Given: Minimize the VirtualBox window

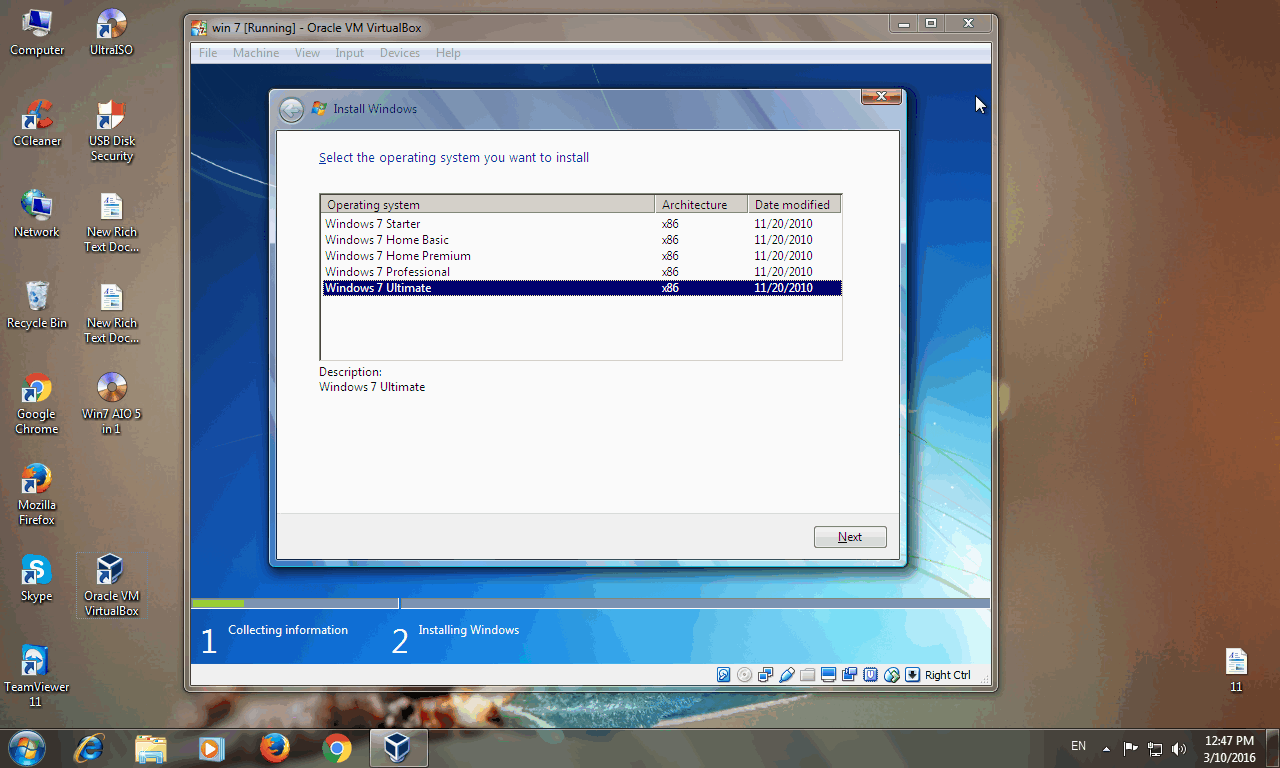Looking at the screenshot, I should (x=904, y=23).
